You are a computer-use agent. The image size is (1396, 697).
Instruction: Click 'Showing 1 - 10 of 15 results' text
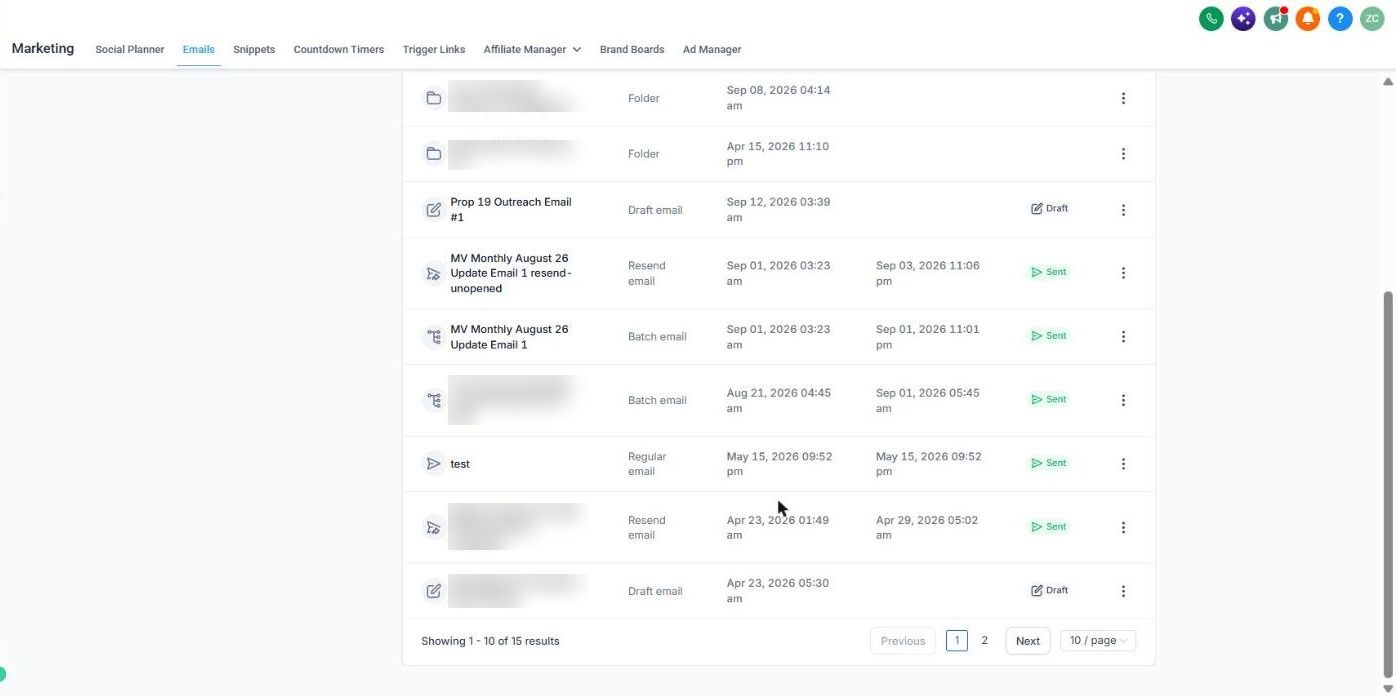coord(490,641)
